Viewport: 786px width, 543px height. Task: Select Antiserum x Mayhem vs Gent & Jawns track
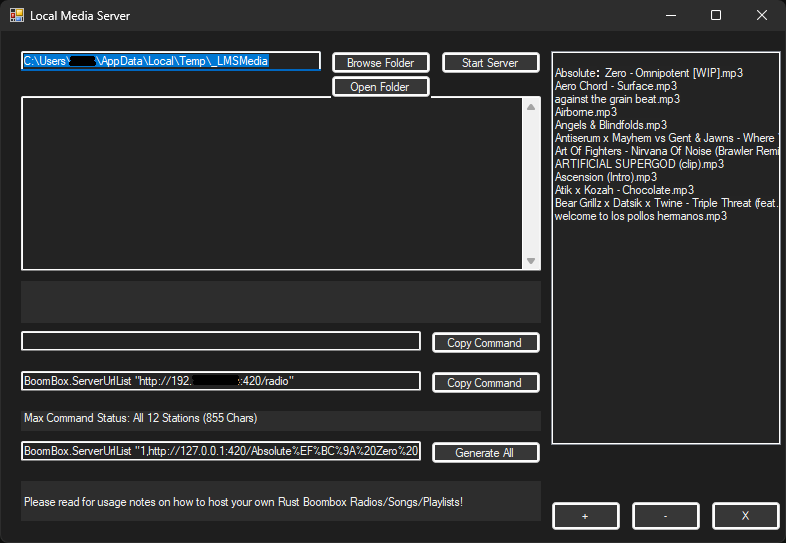pyautogui.click(x=666, y=138)
